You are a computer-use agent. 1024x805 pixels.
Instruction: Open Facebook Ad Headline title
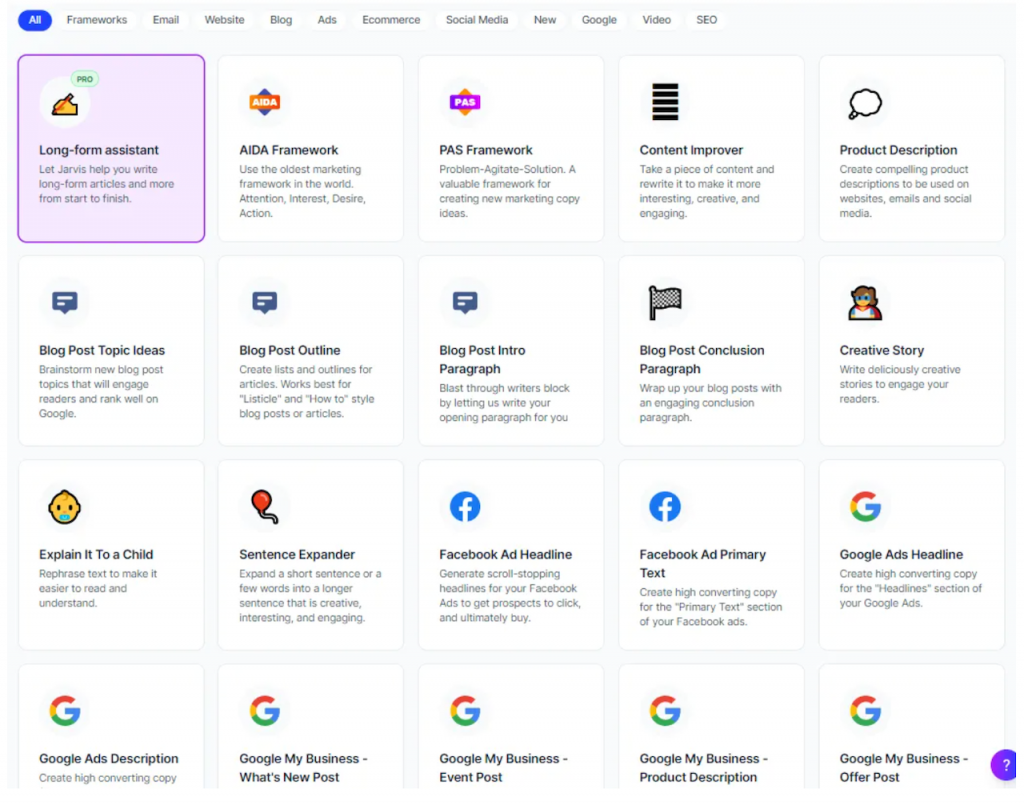(x=505, y=554)
